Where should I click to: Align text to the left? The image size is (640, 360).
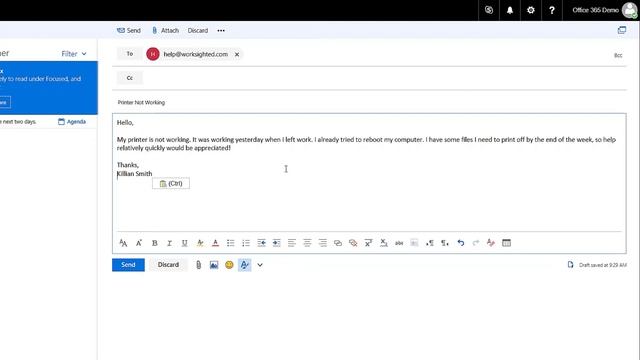[292, 243]
